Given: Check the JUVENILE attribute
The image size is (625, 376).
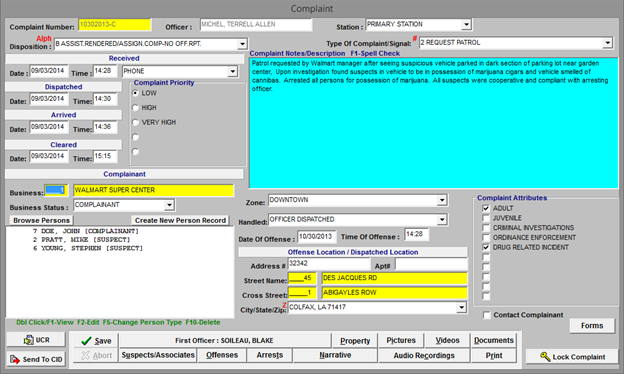Looking at the screenshot, I should click(x=485, y=218).
